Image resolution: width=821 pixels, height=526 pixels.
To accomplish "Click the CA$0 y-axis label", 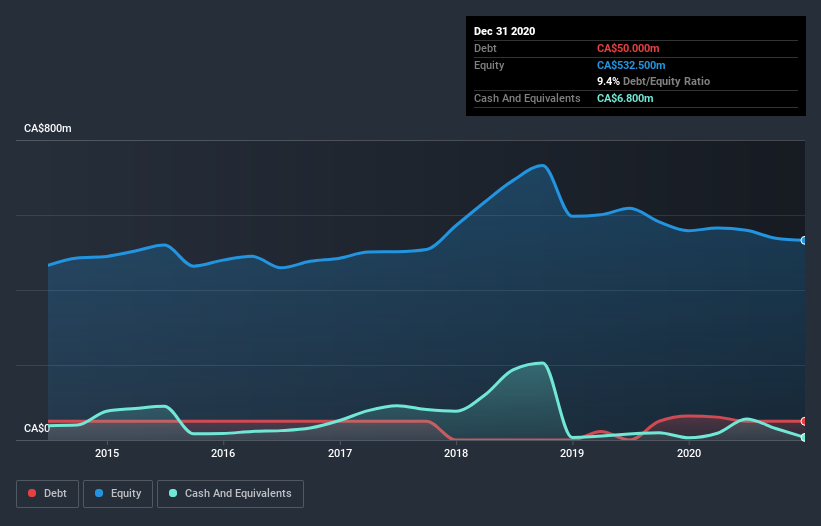I will point(37,428).
